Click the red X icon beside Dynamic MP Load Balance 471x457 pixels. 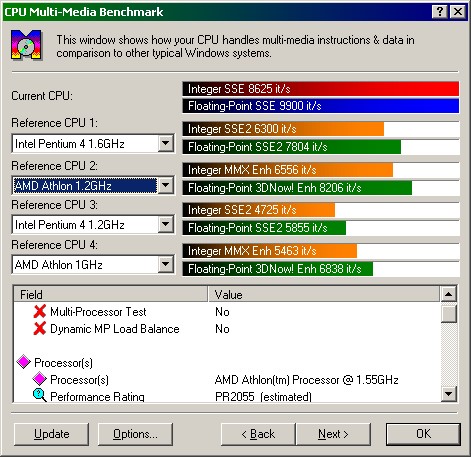point(40,329)
